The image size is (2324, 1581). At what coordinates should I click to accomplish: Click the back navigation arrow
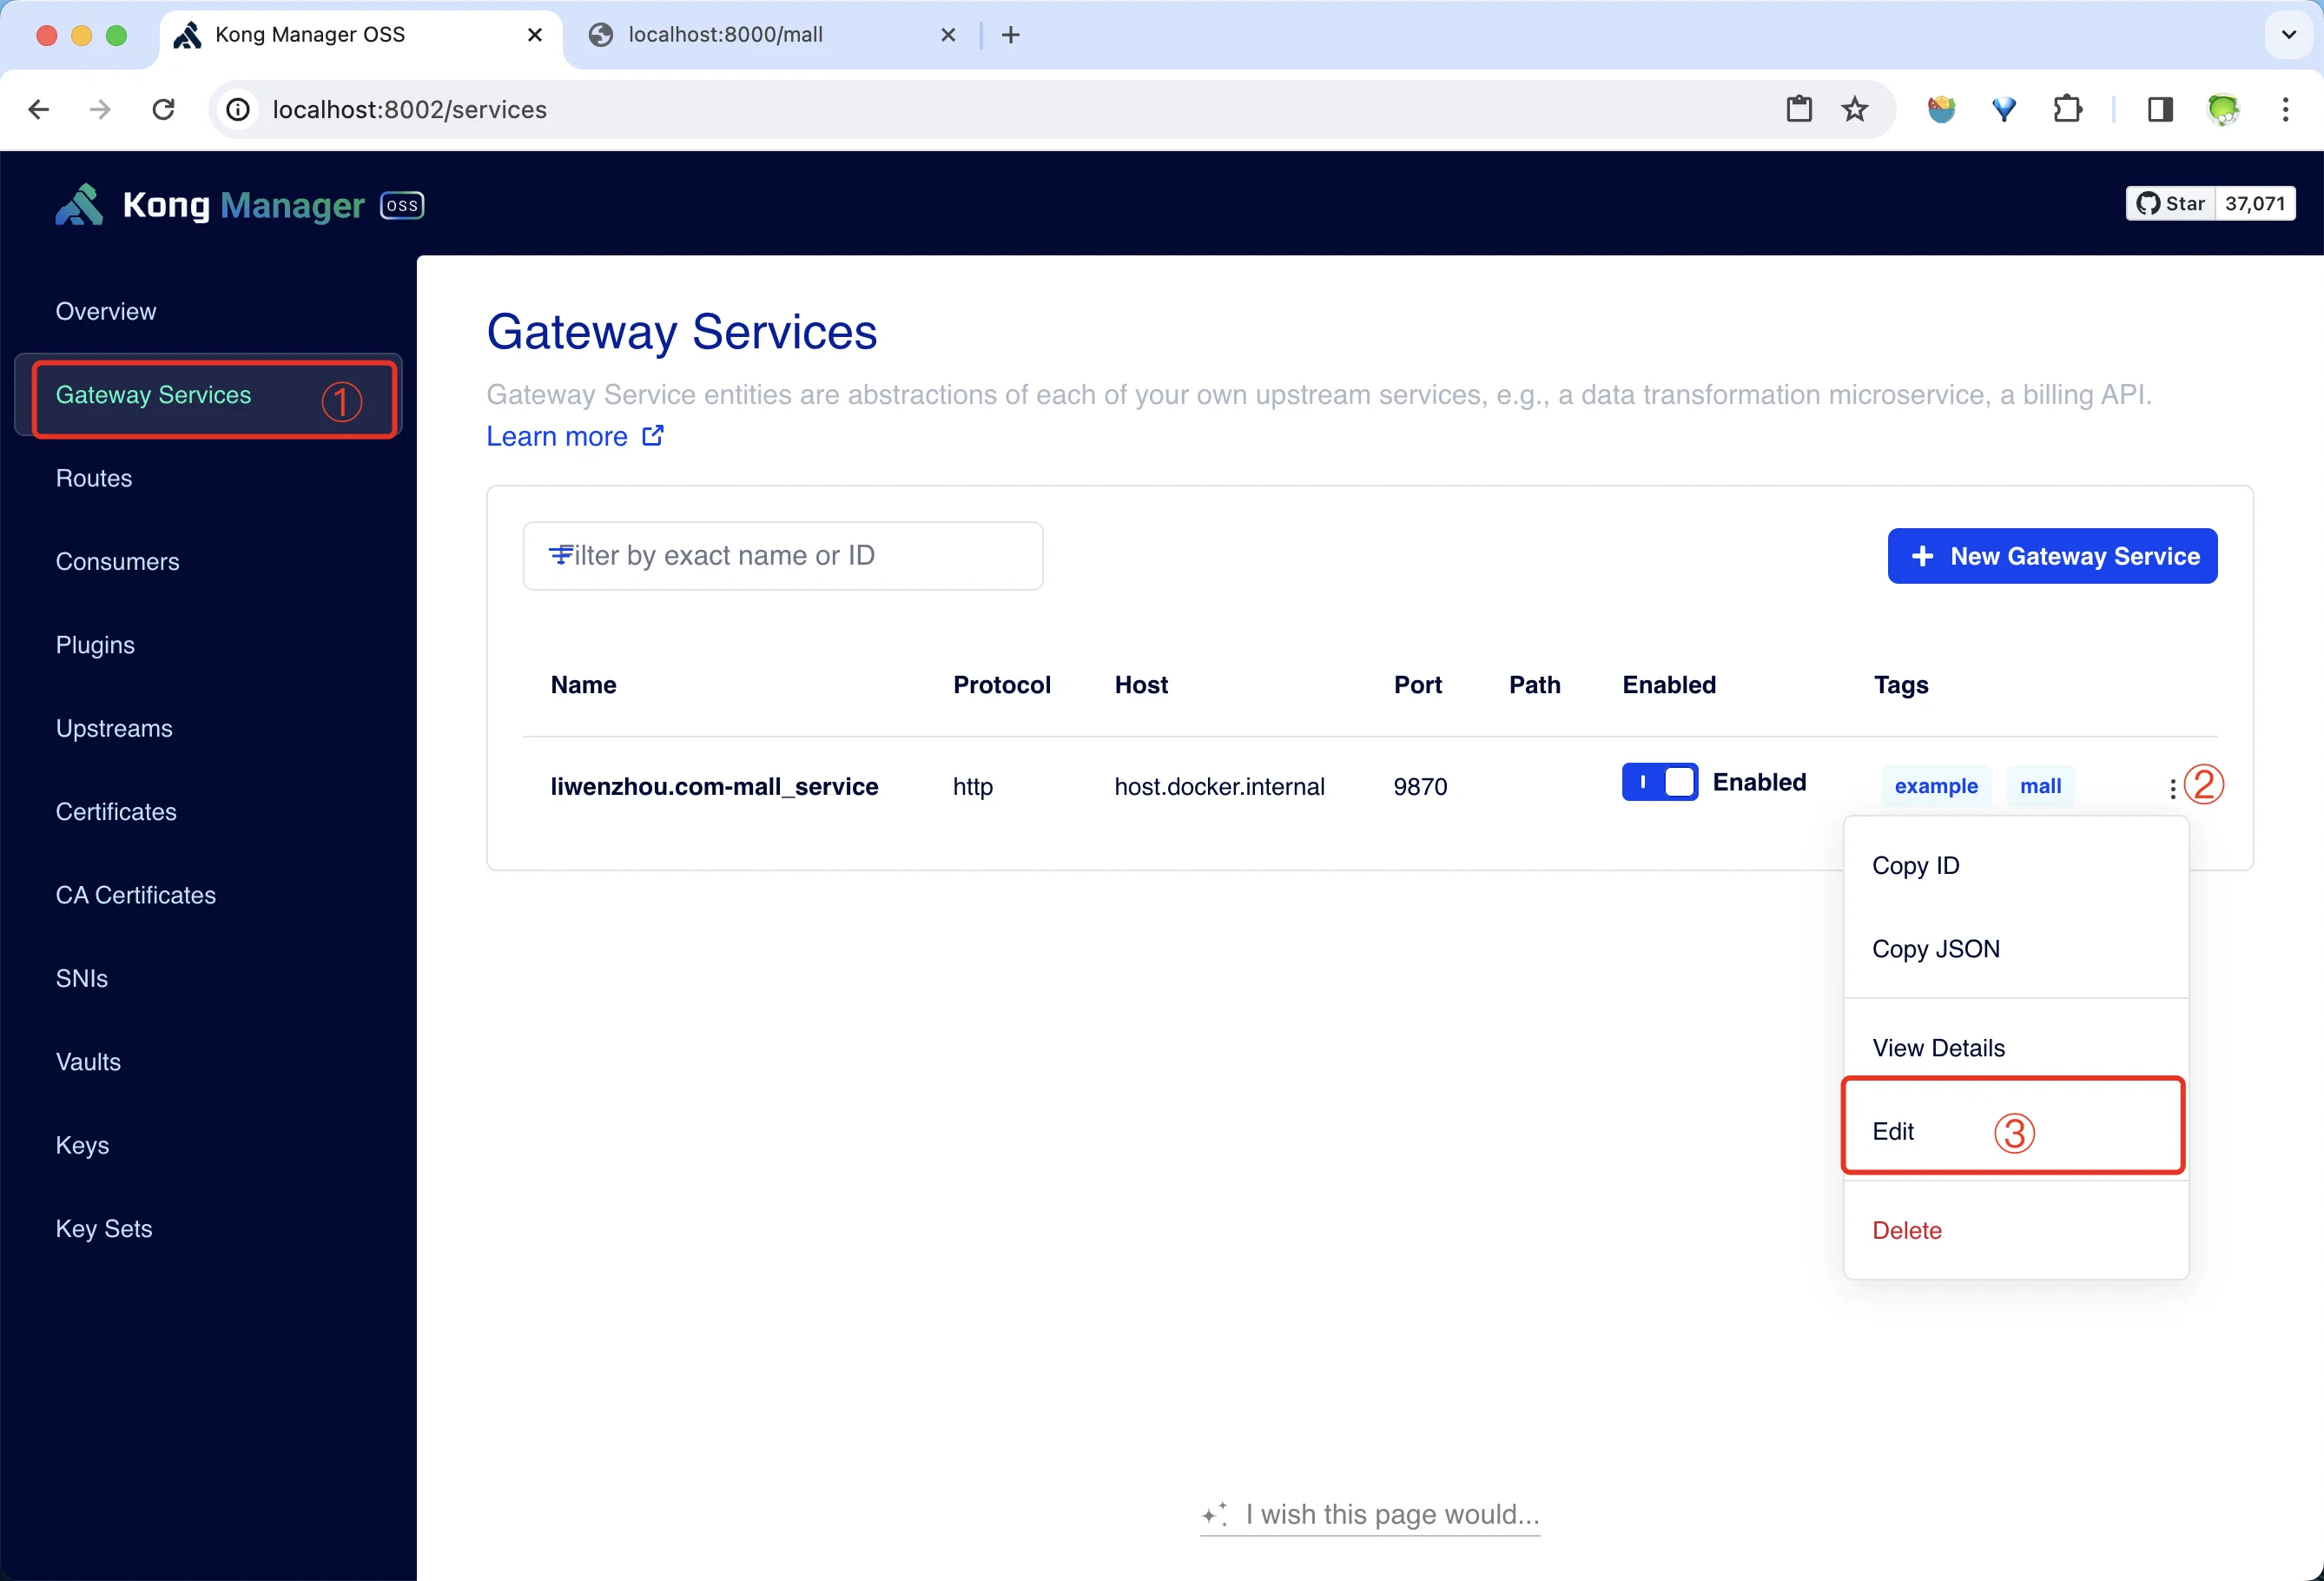click(39, 109)
